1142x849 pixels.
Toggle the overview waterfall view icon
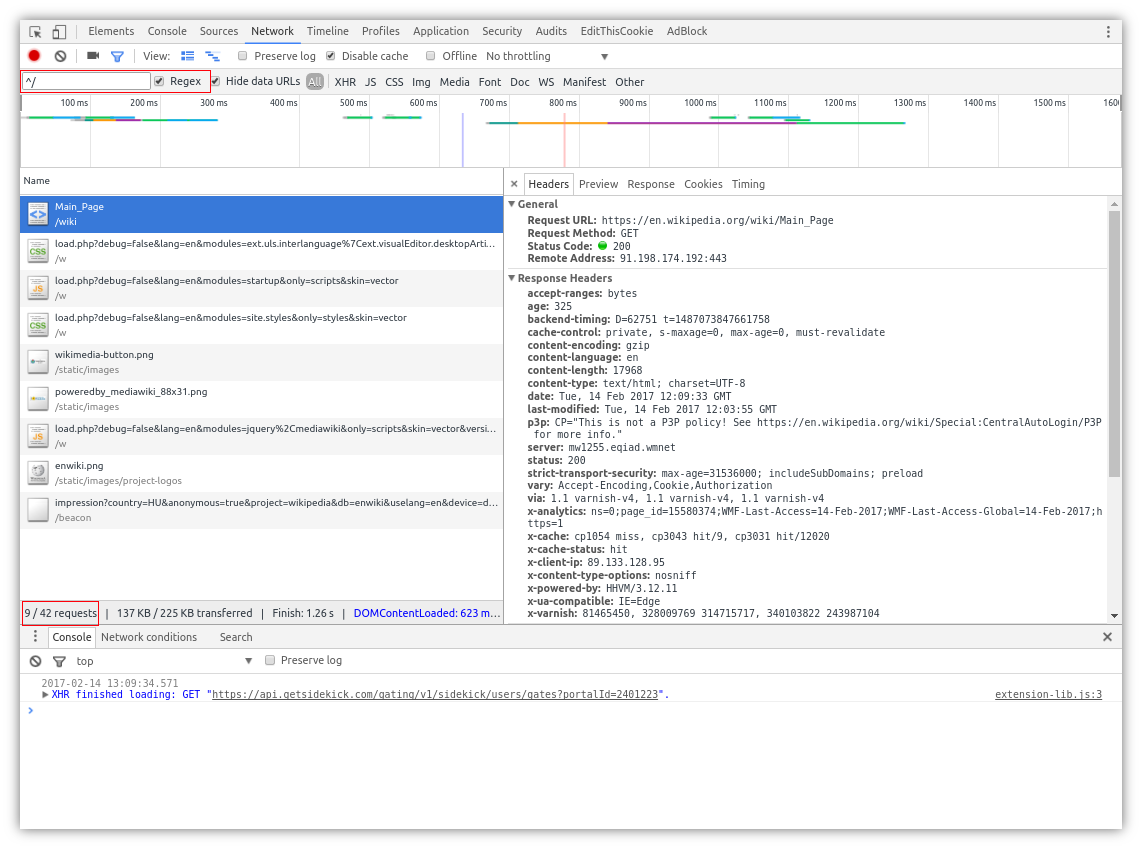[x=213, y=56]
